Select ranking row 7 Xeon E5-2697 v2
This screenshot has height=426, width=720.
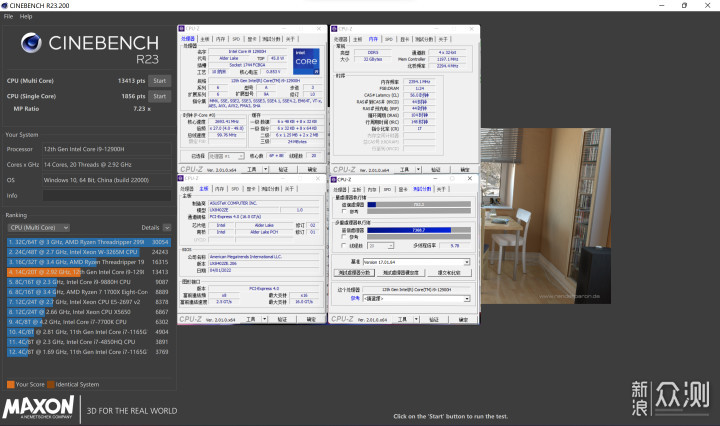click(x=88, y=302)
